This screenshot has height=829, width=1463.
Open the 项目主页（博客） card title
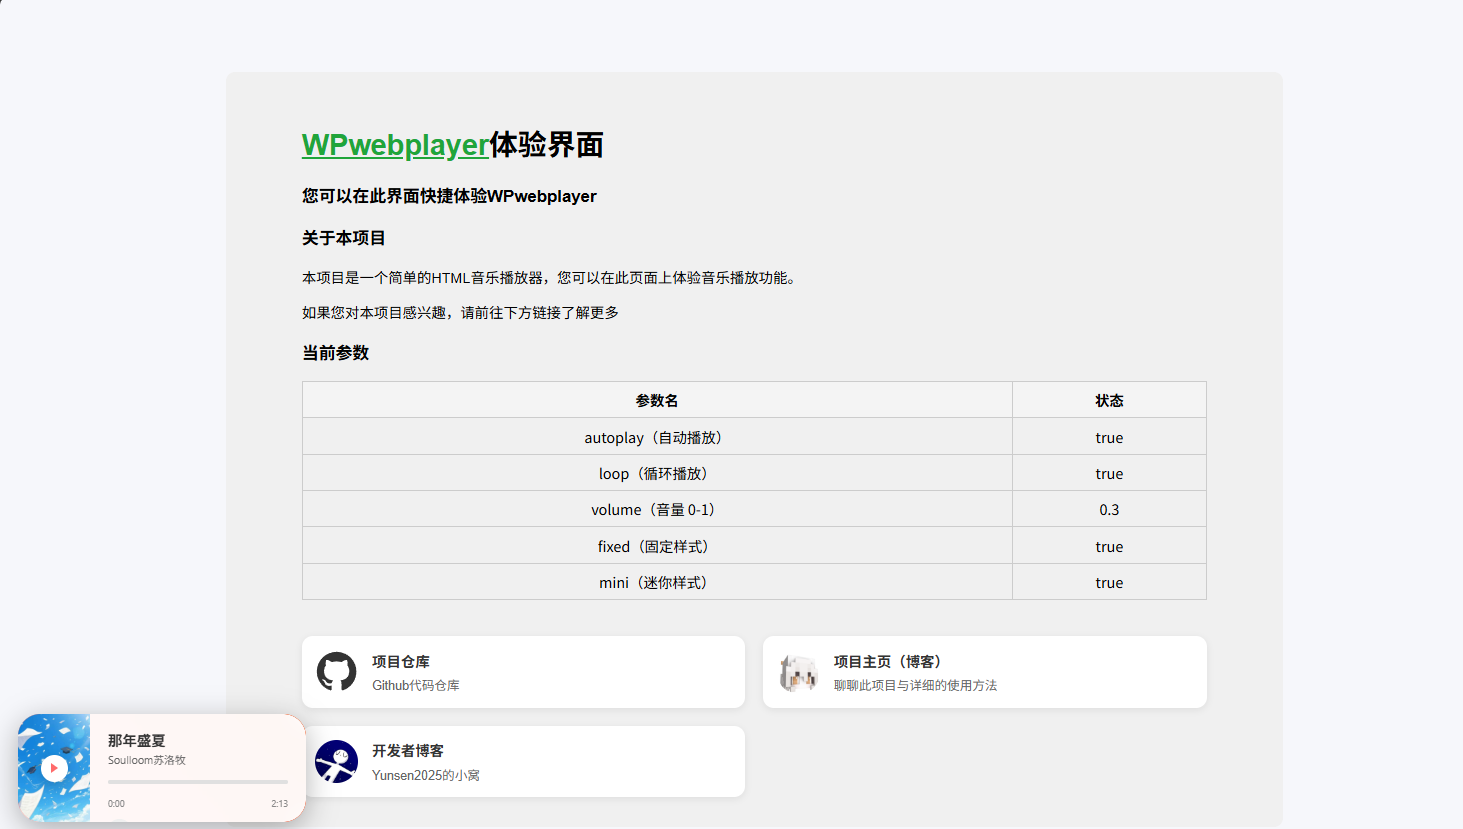[x=887, y=662]
